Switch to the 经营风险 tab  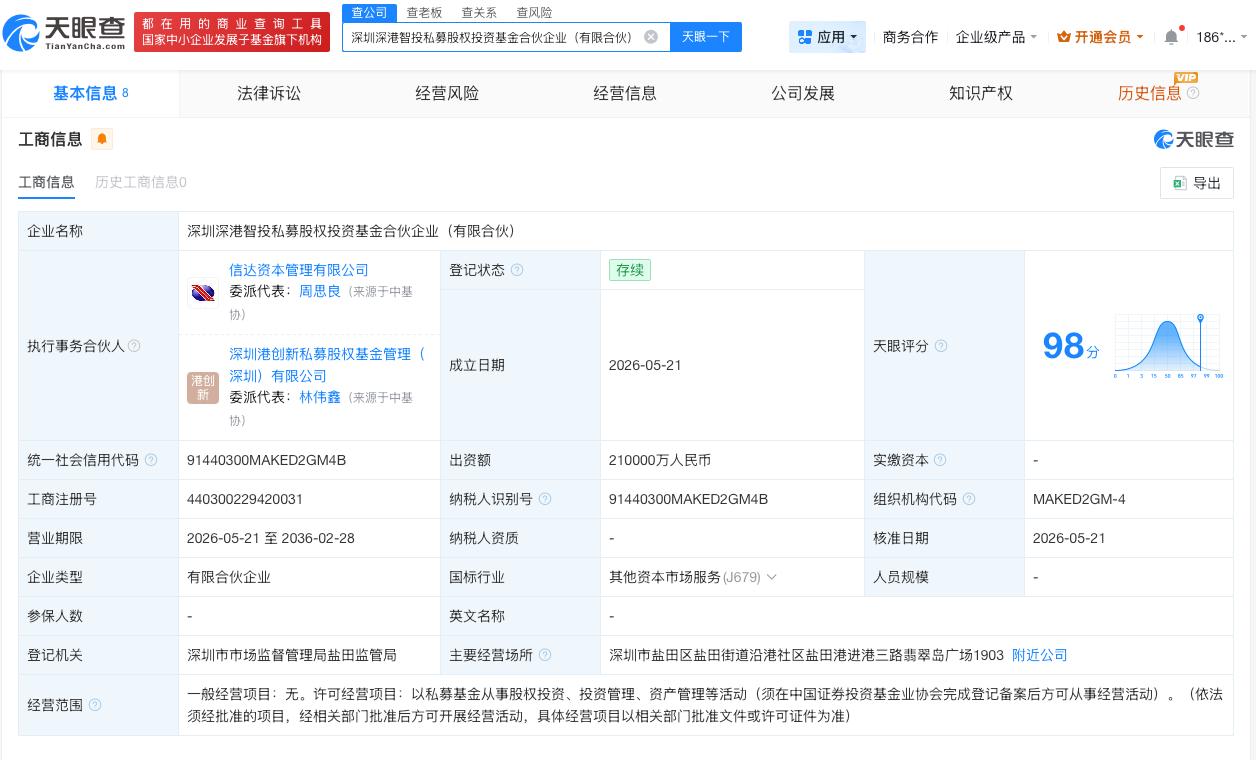(x=447, y=93)
